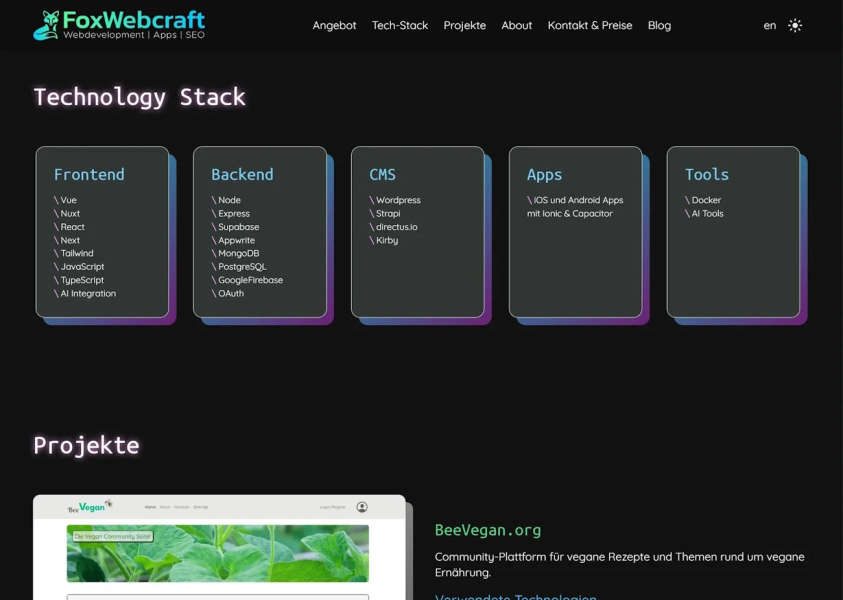Click the Apps card heading
The image size is (843, 600).
click(x=544, y=174)
